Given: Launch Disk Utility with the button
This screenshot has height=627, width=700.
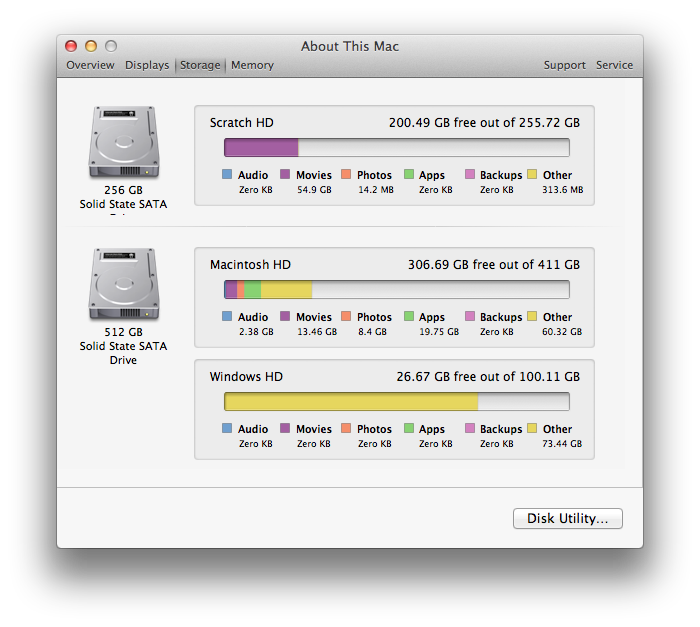Looking at the screenshot, I should coord(567,518).
